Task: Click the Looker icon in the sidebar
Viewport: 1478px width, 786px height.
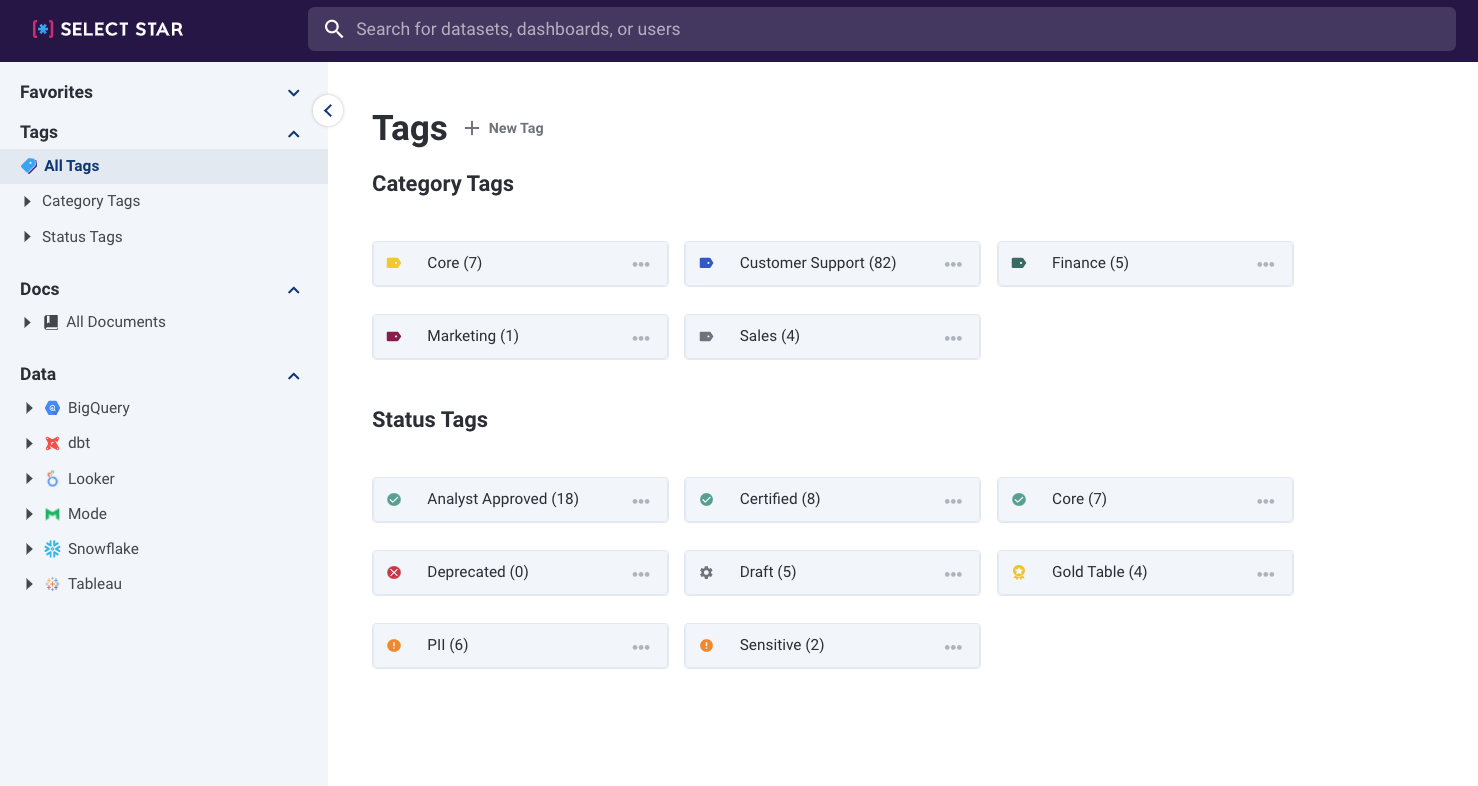Action: click(x=53, y=479)
